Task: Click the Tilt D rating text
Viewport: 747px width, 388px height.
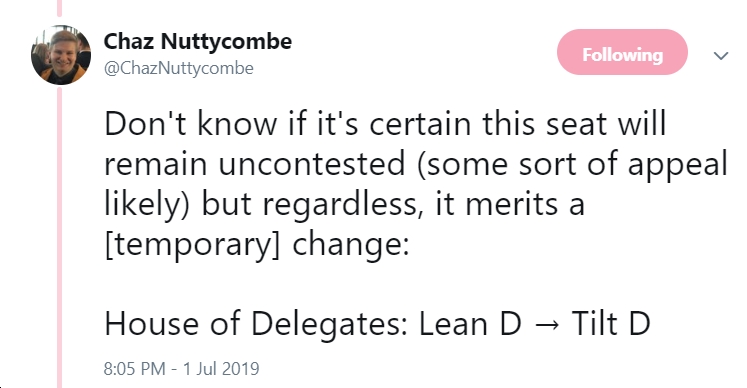Action: tap(611, 324)
